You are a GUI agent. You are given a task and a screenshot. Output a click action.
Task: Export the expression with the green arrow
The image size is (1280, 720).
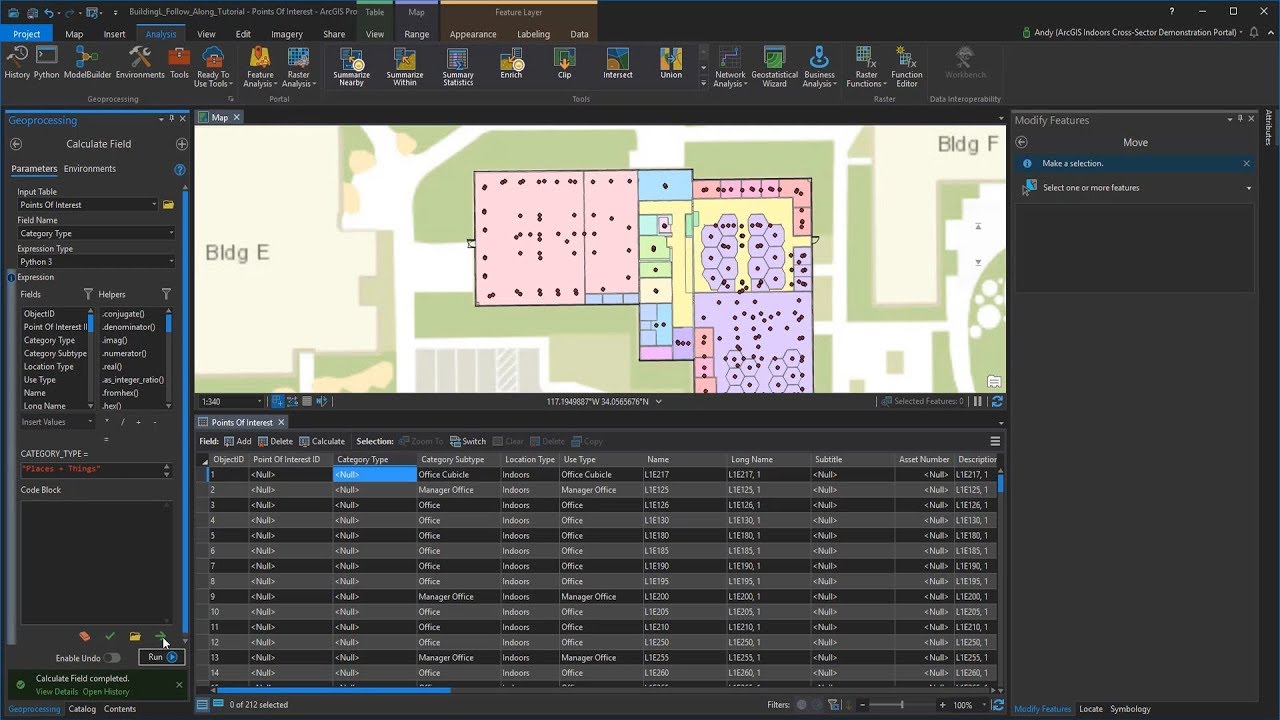point(160,636)
